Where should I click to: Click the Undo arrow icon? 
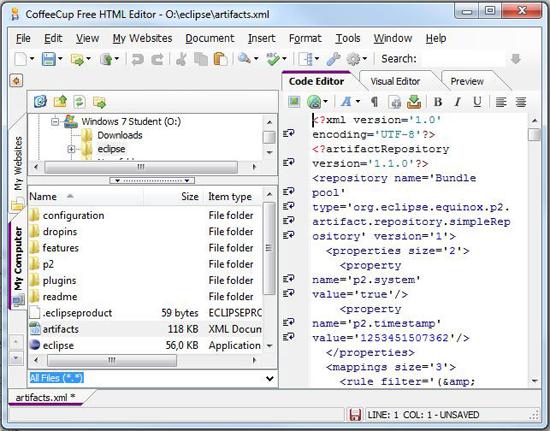tap(137, 59)
